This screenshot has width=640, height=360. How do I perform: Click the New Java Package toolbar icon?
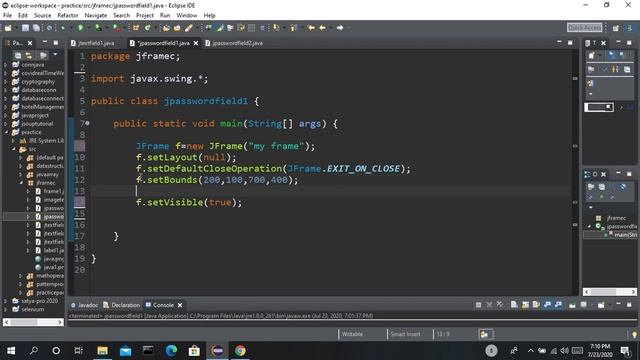click(x=136, y=28)
